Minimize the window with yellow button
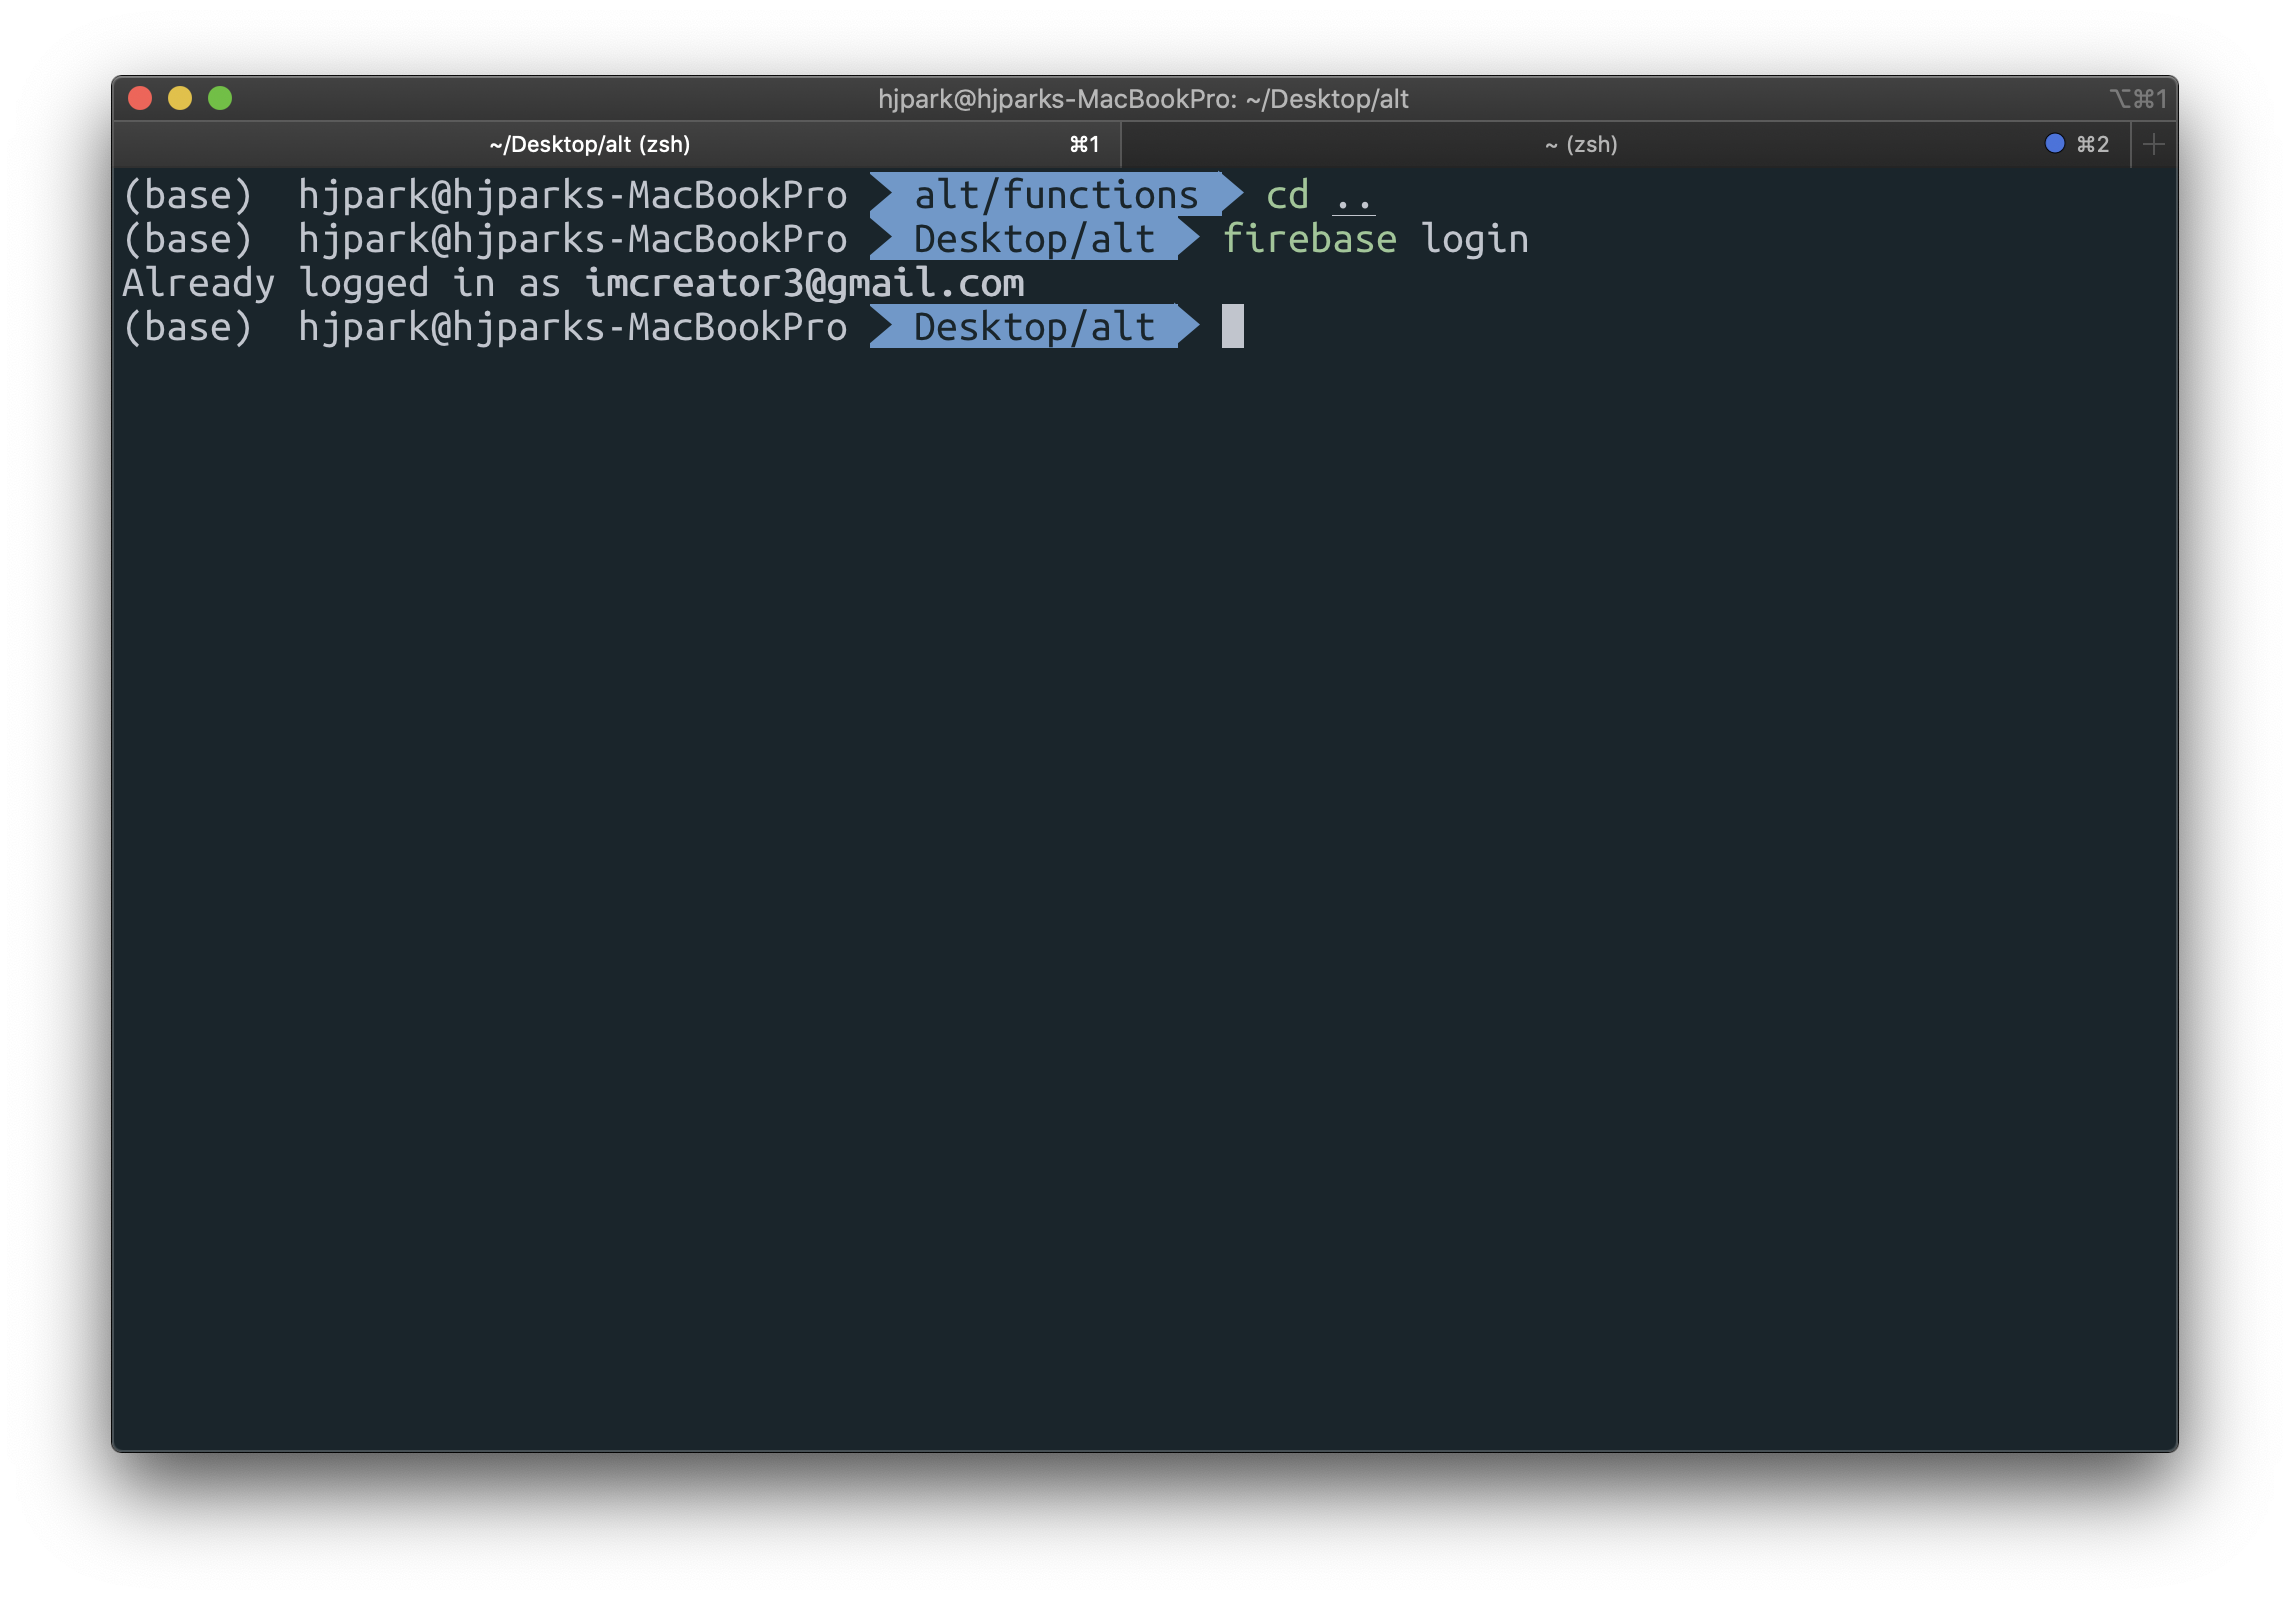Screen dimensions: 2290x1600 [180, 99]
